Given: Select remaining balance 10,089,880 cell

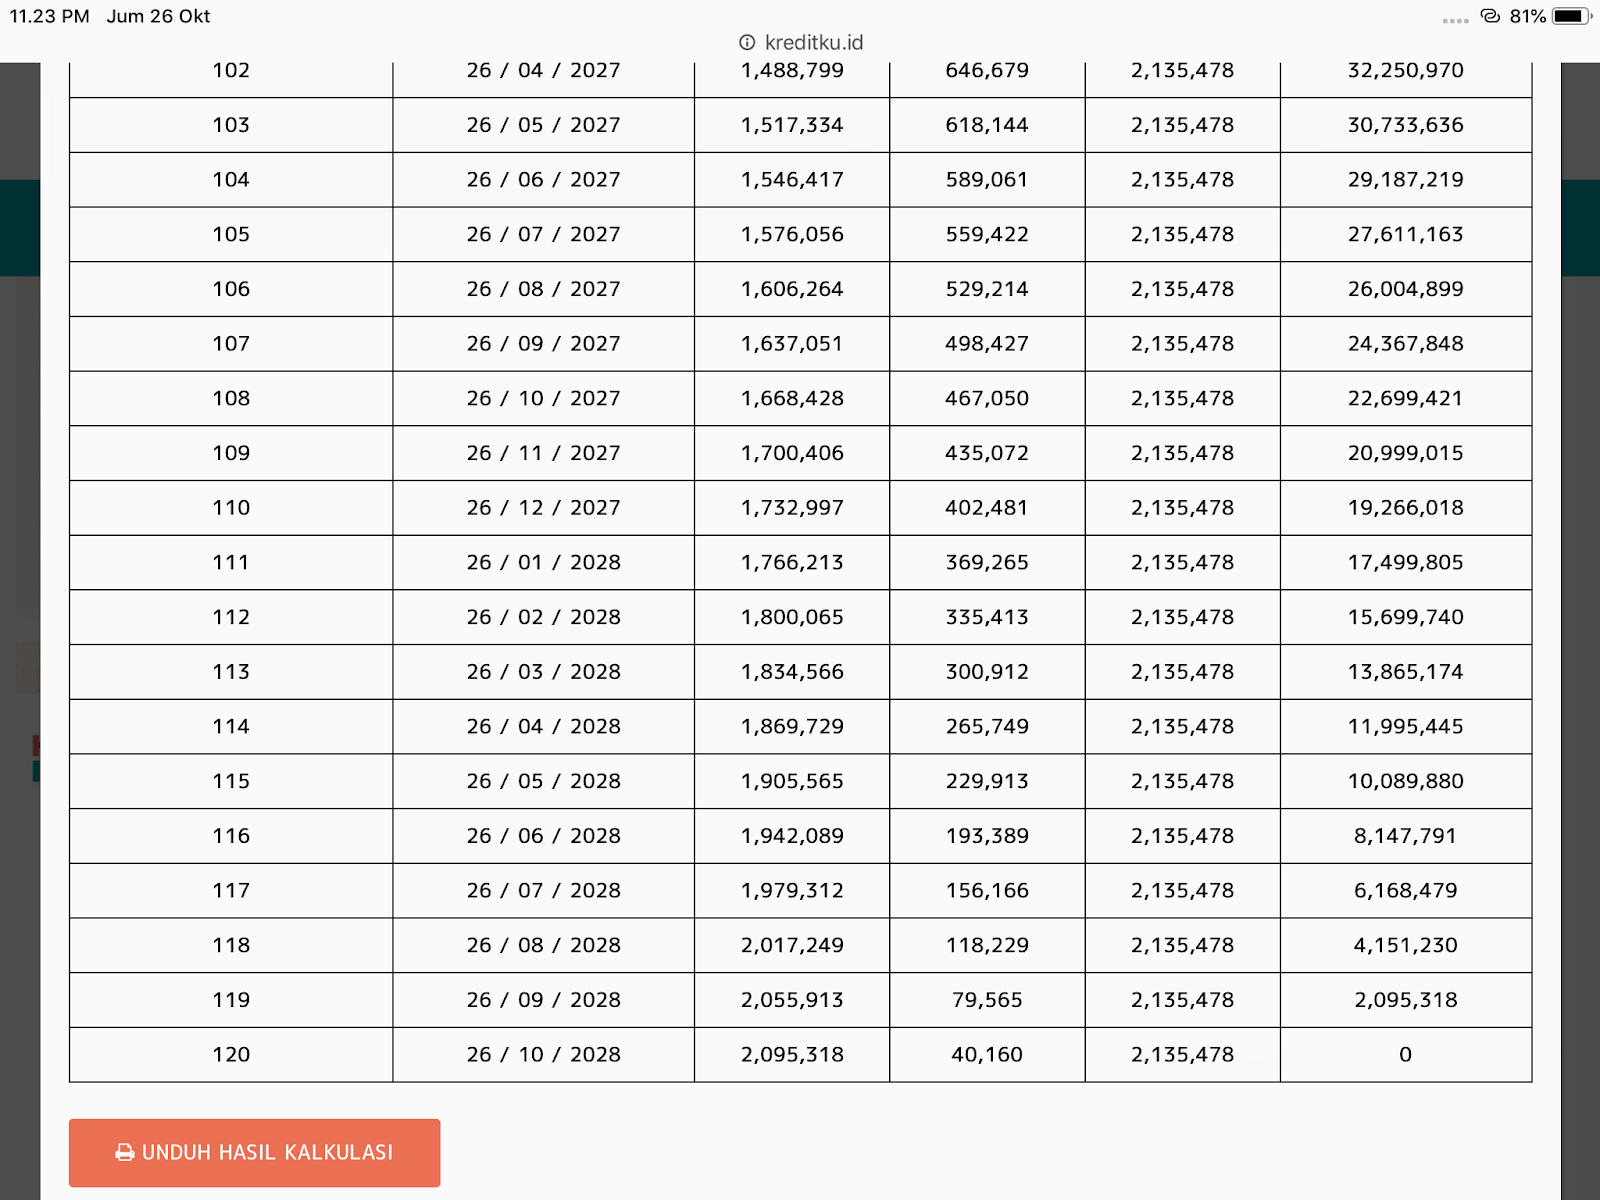Looking at the screenshot, I should point(1405,781).
